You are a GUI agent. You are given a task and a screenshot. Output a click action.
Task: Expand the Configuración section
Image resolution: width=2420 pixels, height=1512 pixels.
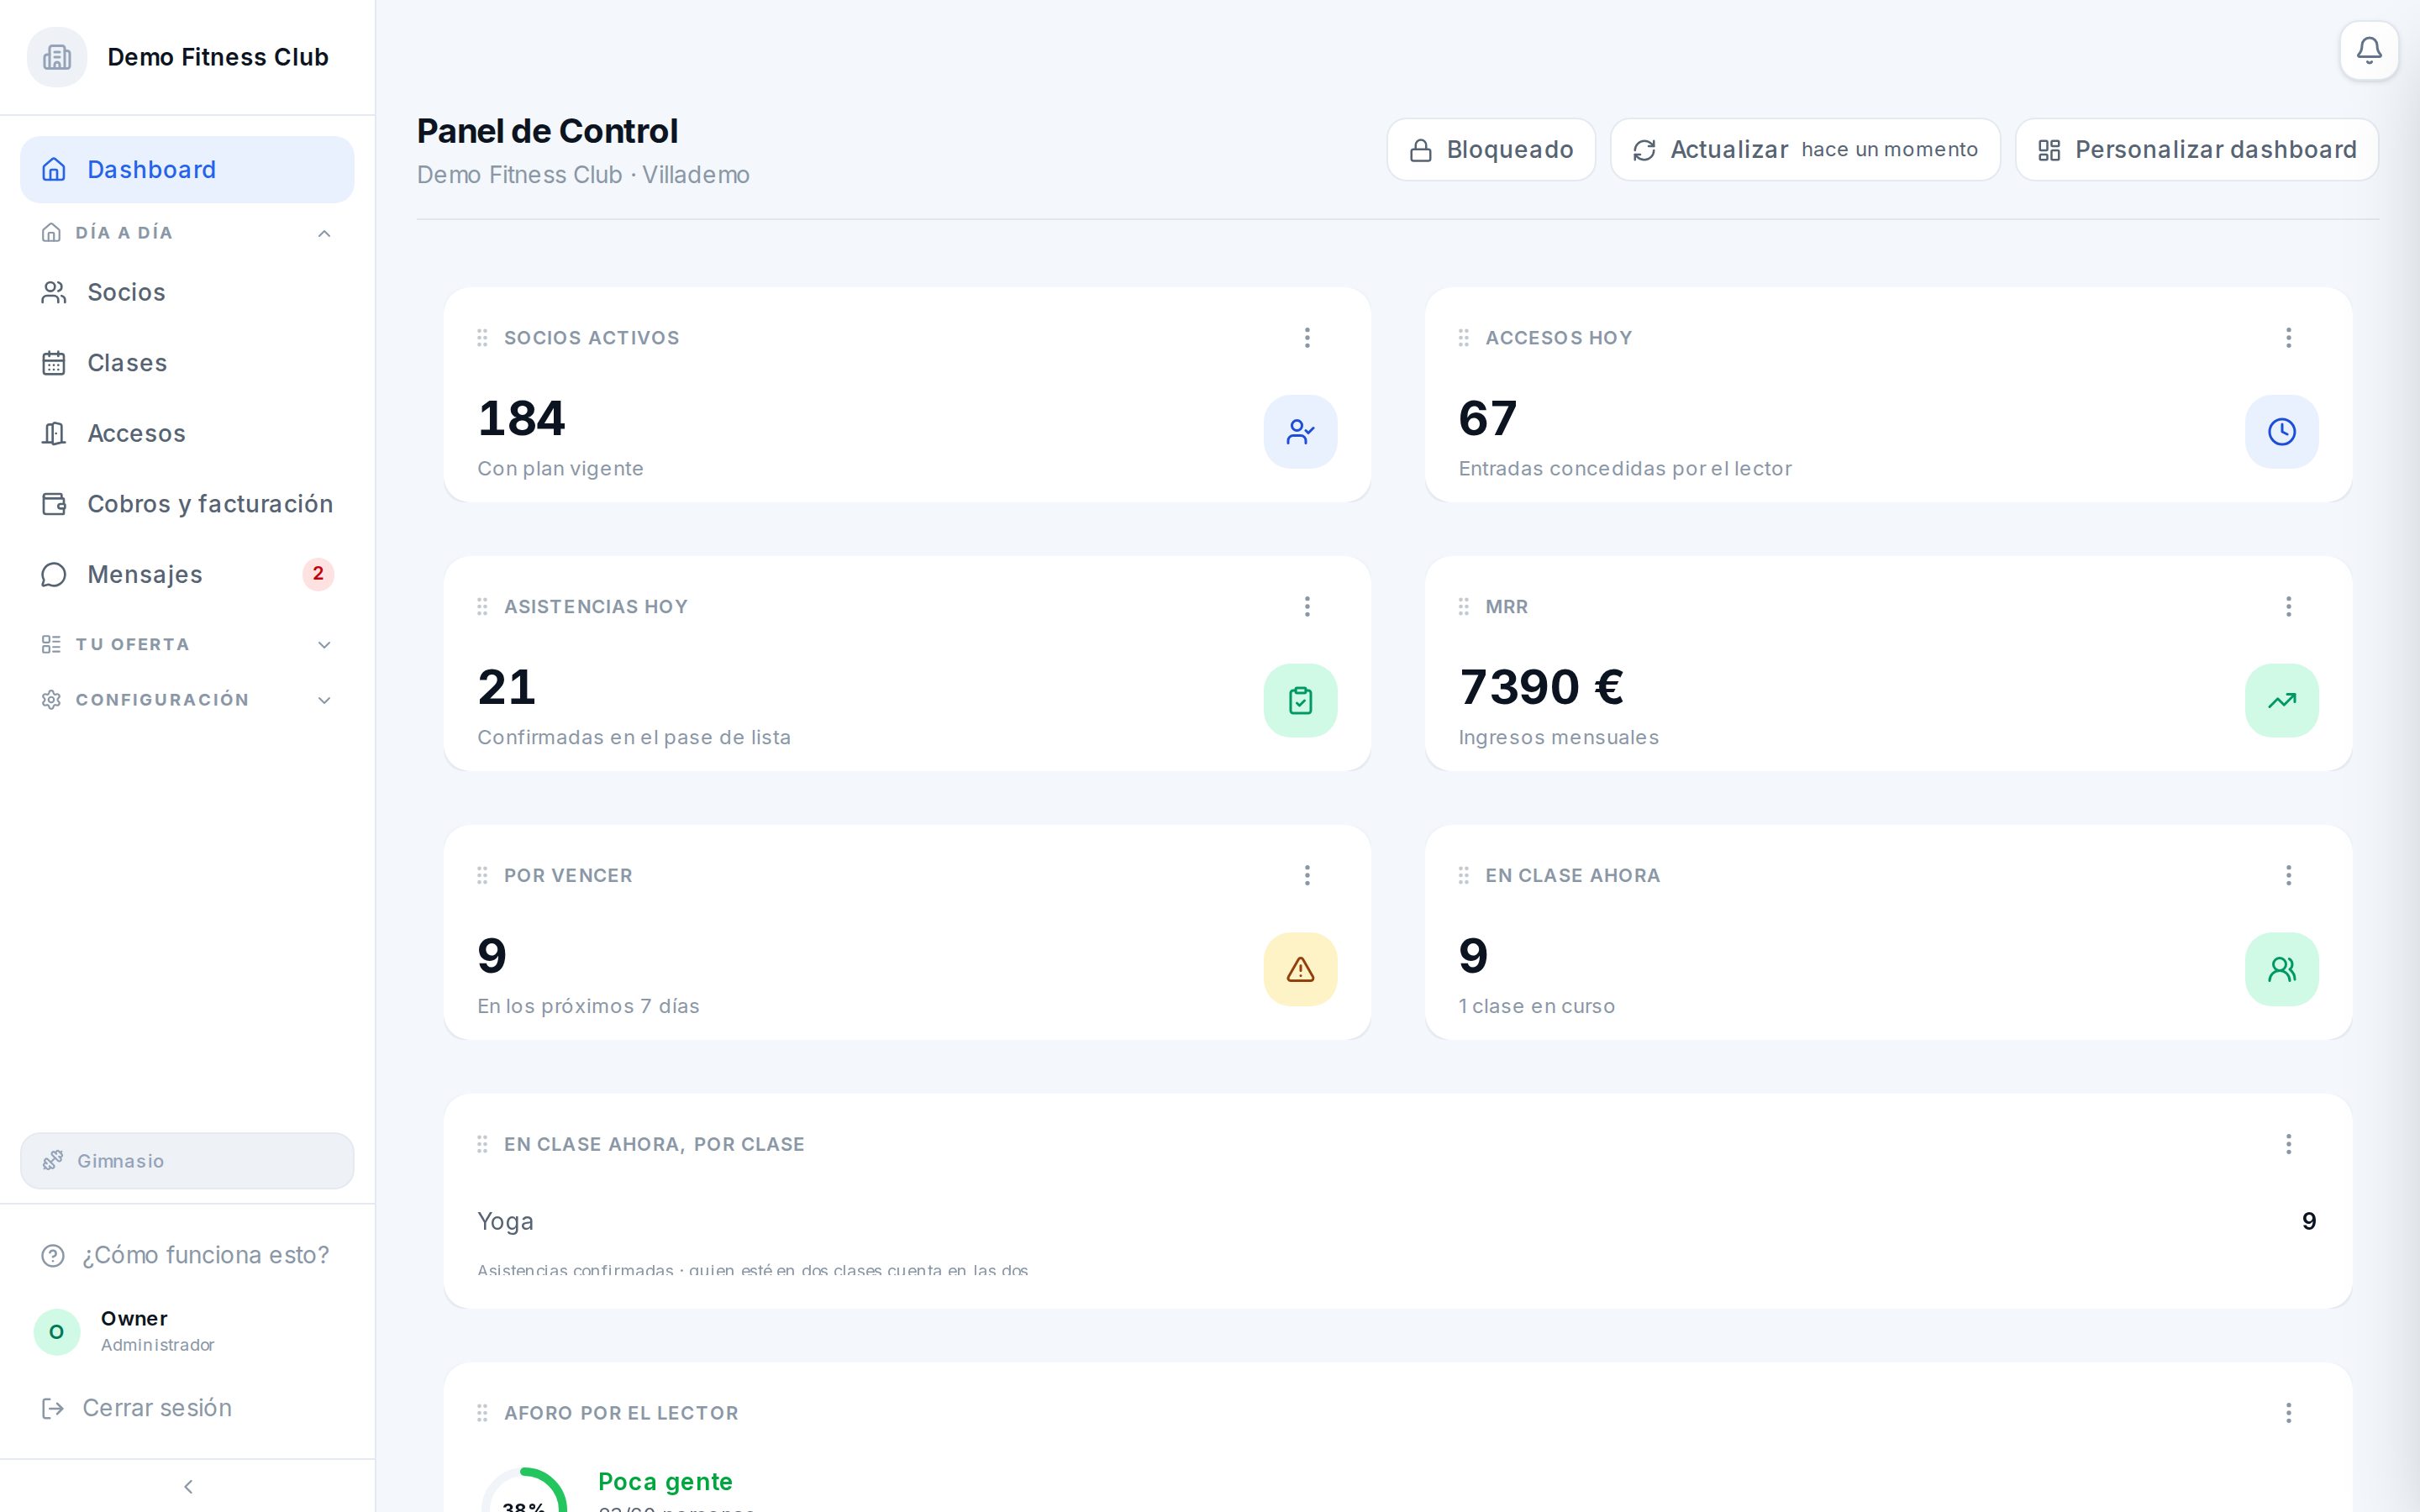187,700
